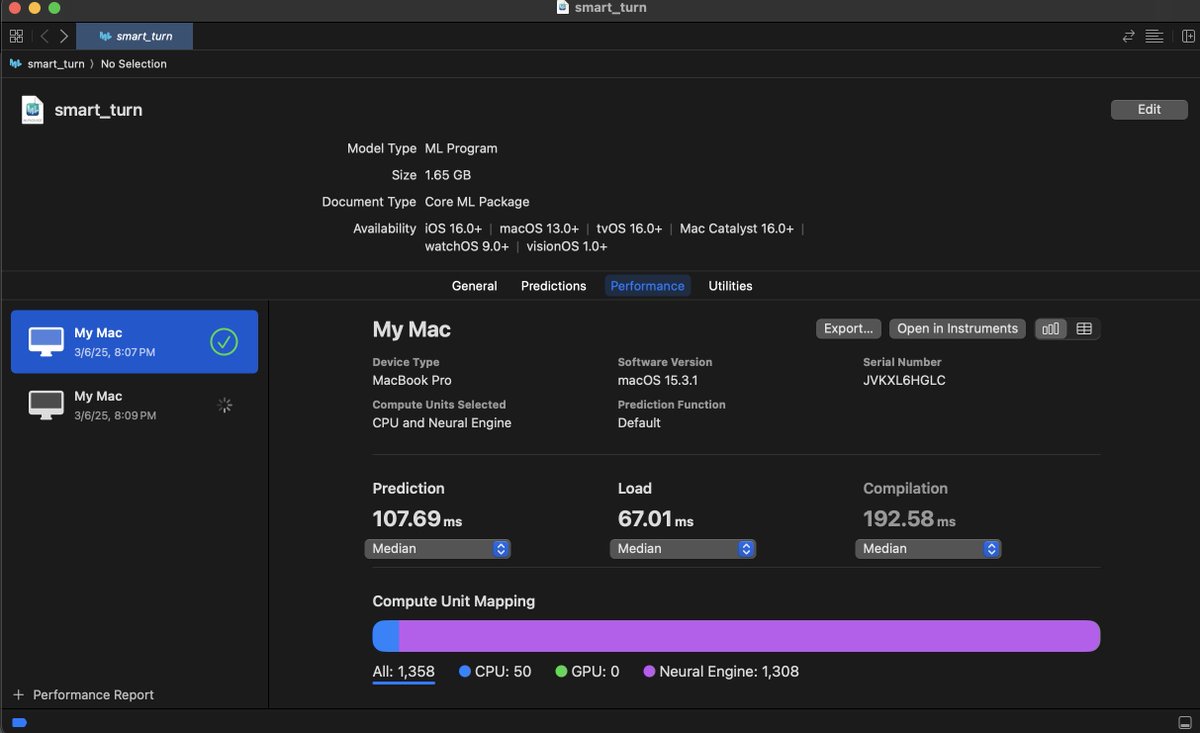
Task: Click the CPU and Neural Engine value
Action: (442, 423)
